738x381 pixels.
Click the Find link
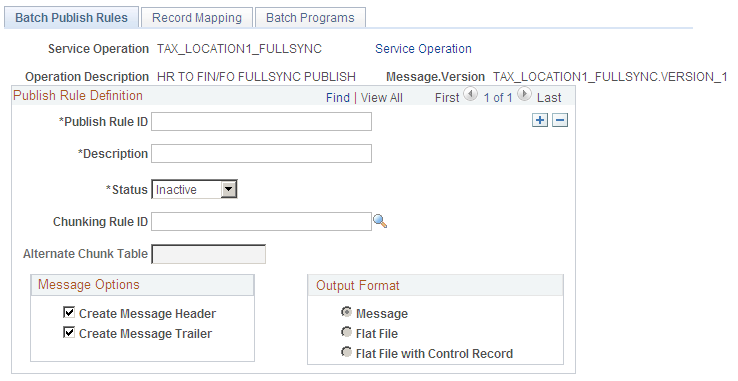[x=338, y=97]
